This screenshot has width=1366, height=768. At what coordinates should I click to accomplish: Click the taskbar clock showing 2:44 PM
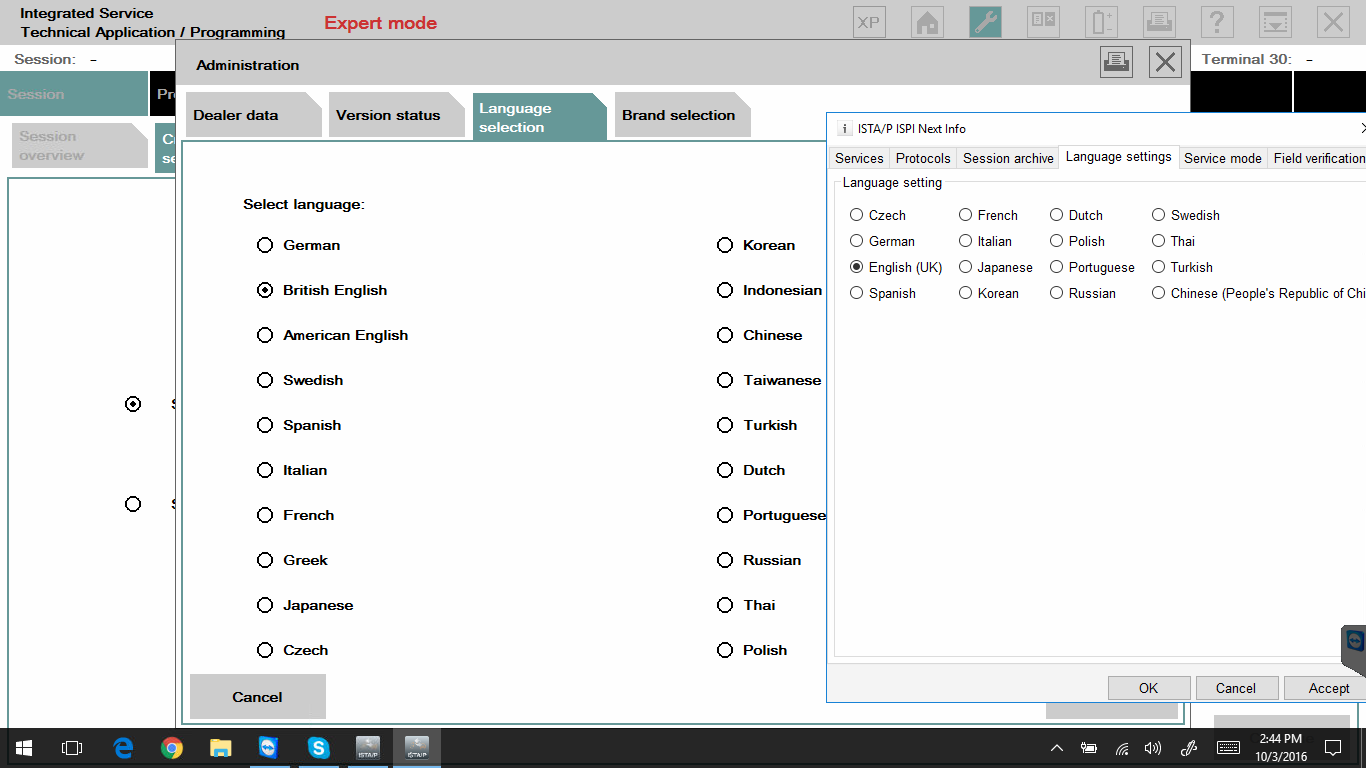[x=1280, y=748]
